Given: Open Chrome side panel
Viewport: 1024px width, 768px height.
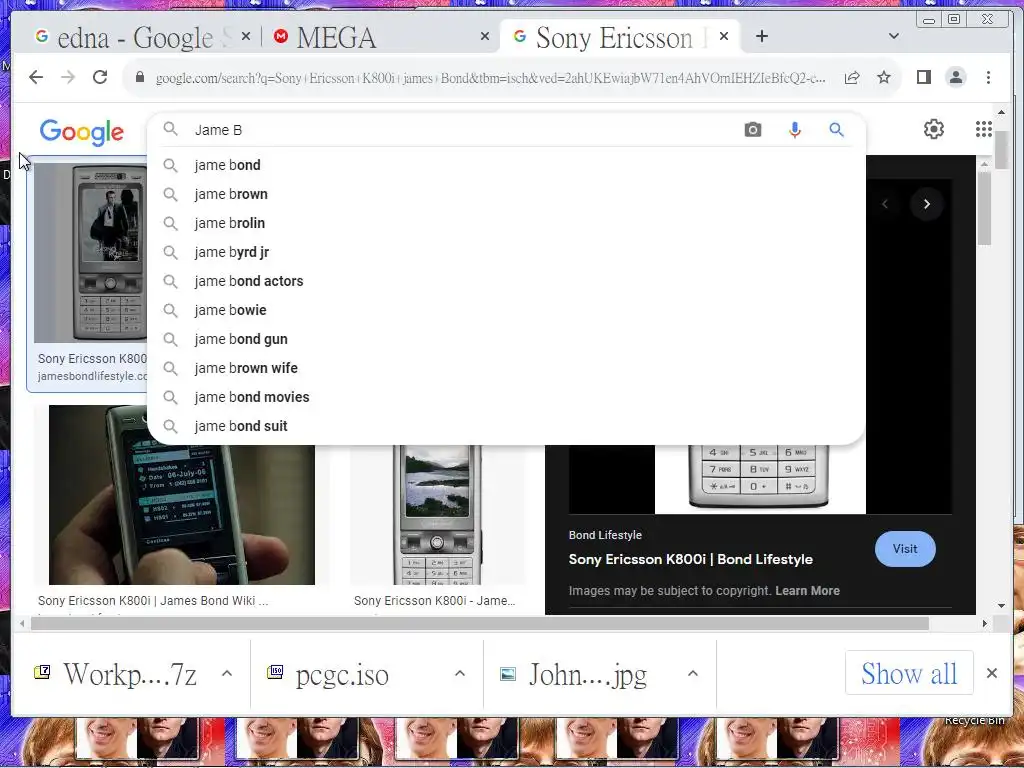Looking at the screenshot, I should coord(923,78).
